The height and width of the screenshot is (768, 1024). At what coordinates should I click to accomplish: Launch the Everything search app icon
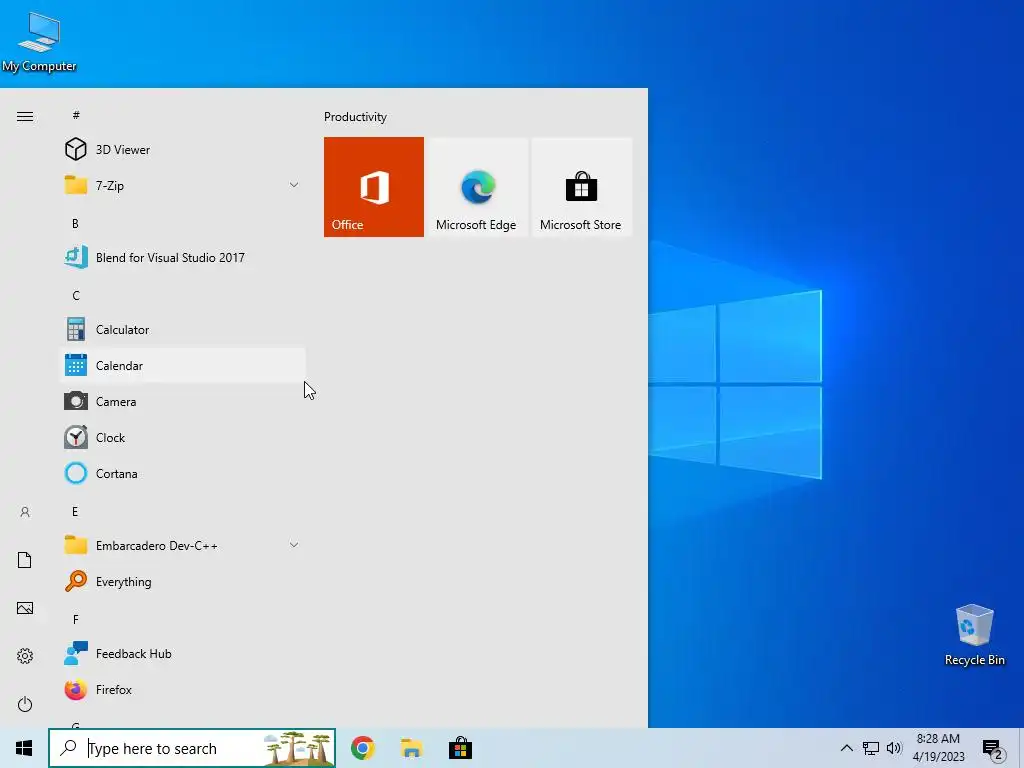coord(76,581)
